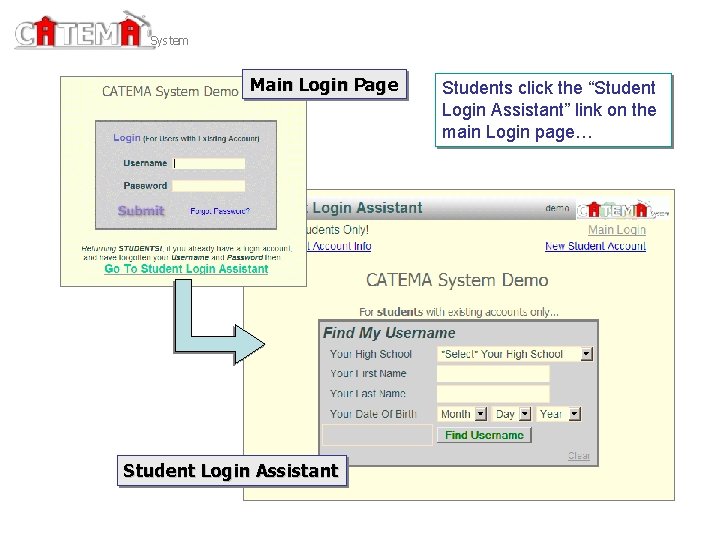Click the small CATEMA logo in assistant header
The width and height of the screenshot is (720, 540).
623,209
